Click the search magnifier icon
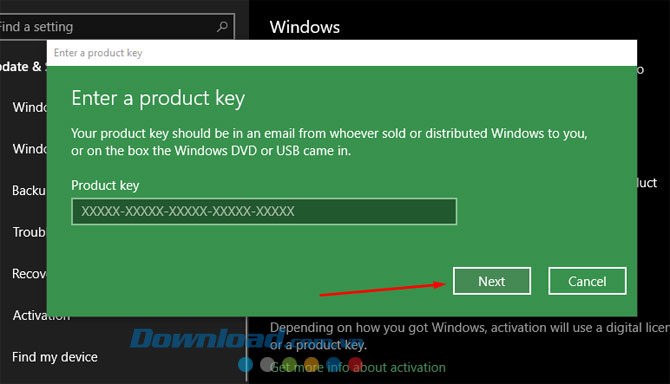This screenshot has width=670, height=384. 222,26
